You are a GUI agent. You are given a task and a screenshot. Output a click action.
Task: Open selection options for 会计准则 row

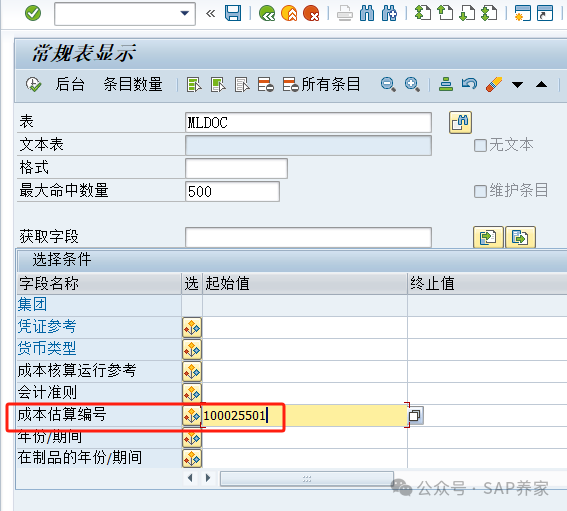(192, 393)
